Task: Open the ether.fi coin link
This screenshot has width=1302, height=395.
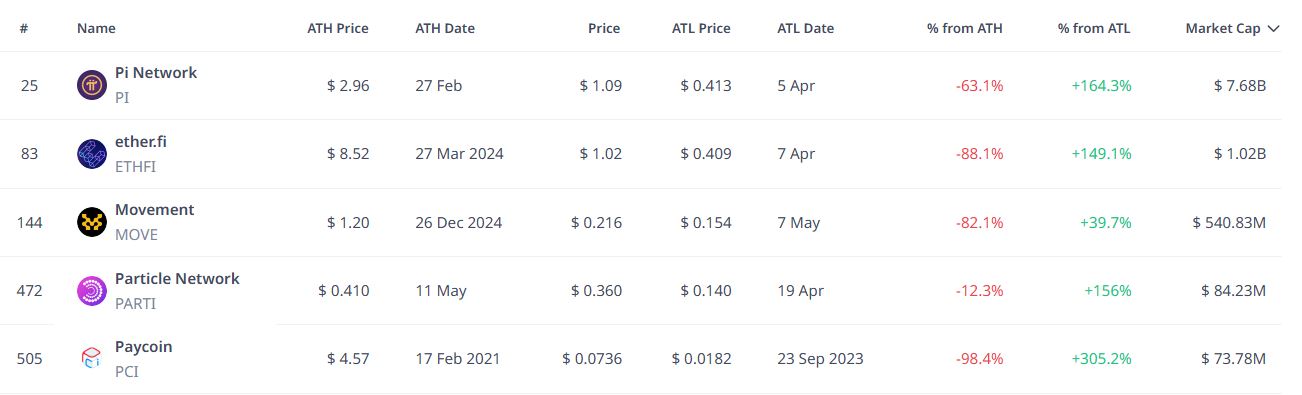Action: pyautogui.click(x=141, y=141)
